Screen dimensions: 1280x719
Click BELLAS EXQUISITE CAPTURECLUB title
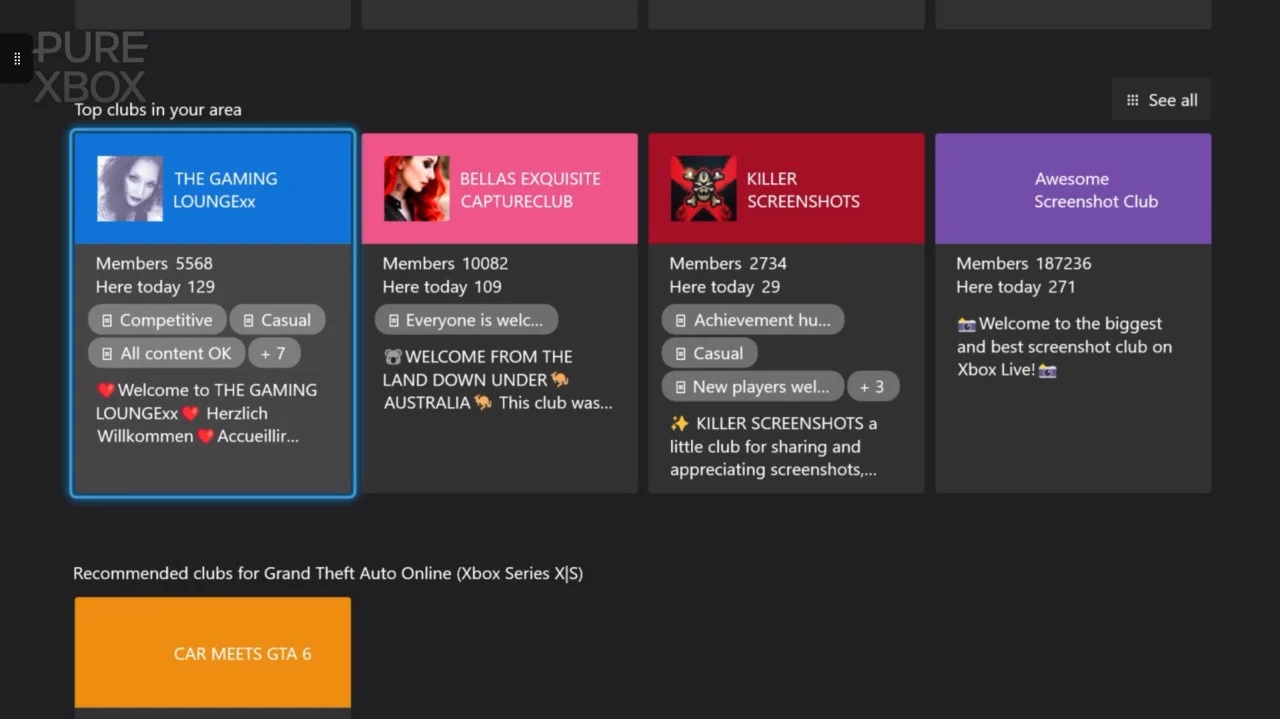[530, 189]
